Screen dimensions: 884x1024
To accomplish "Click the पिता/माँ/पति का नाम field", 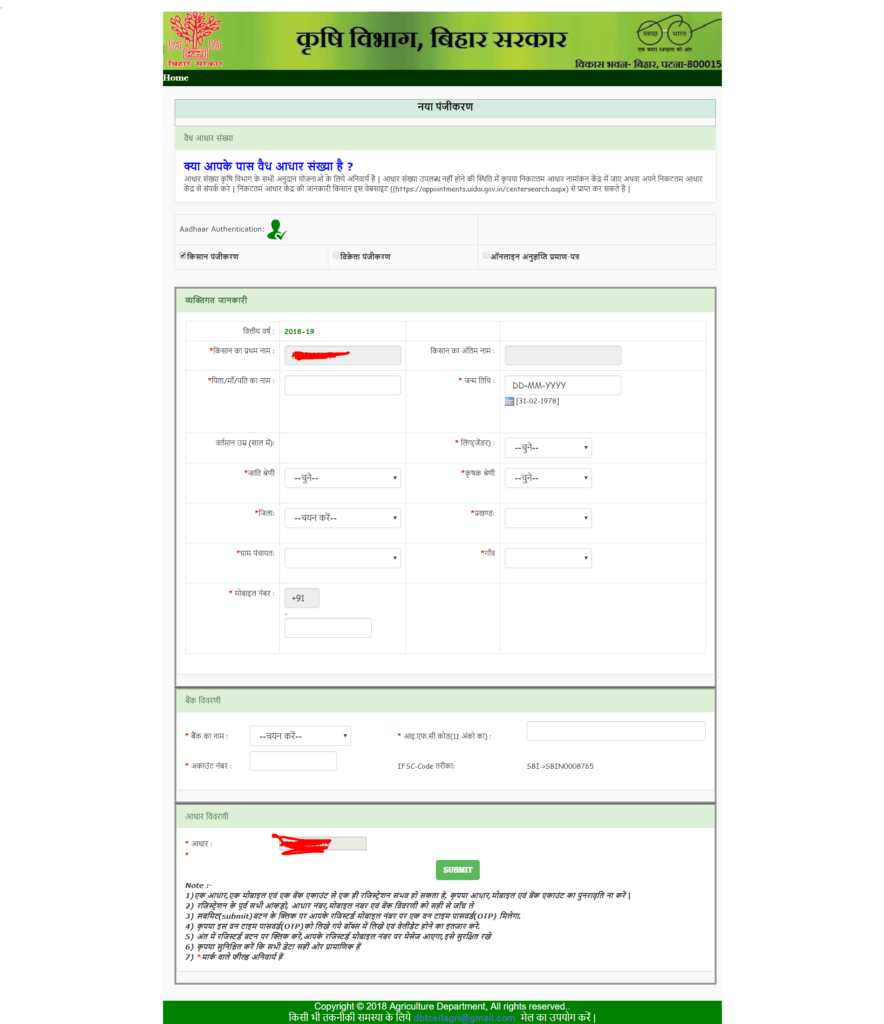I will pyautogui.click(x=343, y=385).
